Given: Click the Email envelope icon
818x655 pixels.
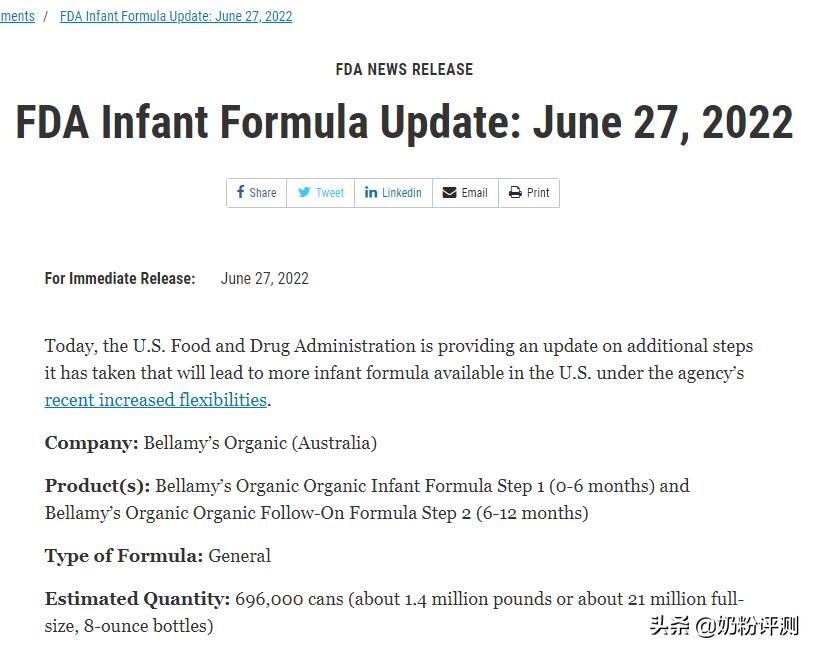Looking at the screenshot, I should click(x=449, y=193).
